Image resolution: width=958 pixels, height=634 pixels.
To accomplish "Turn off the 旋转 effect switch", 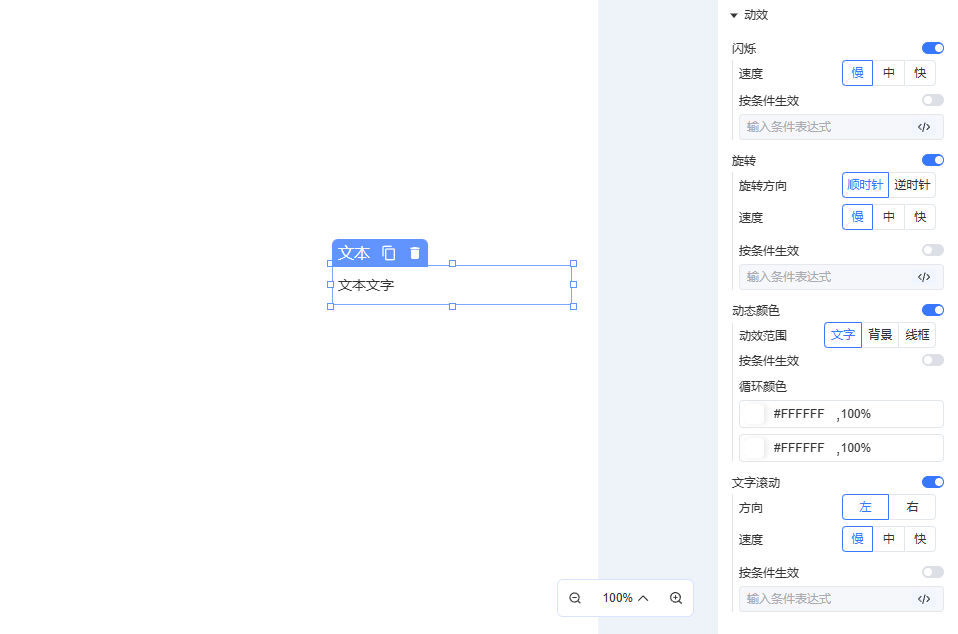I will [x=932, y=160].
